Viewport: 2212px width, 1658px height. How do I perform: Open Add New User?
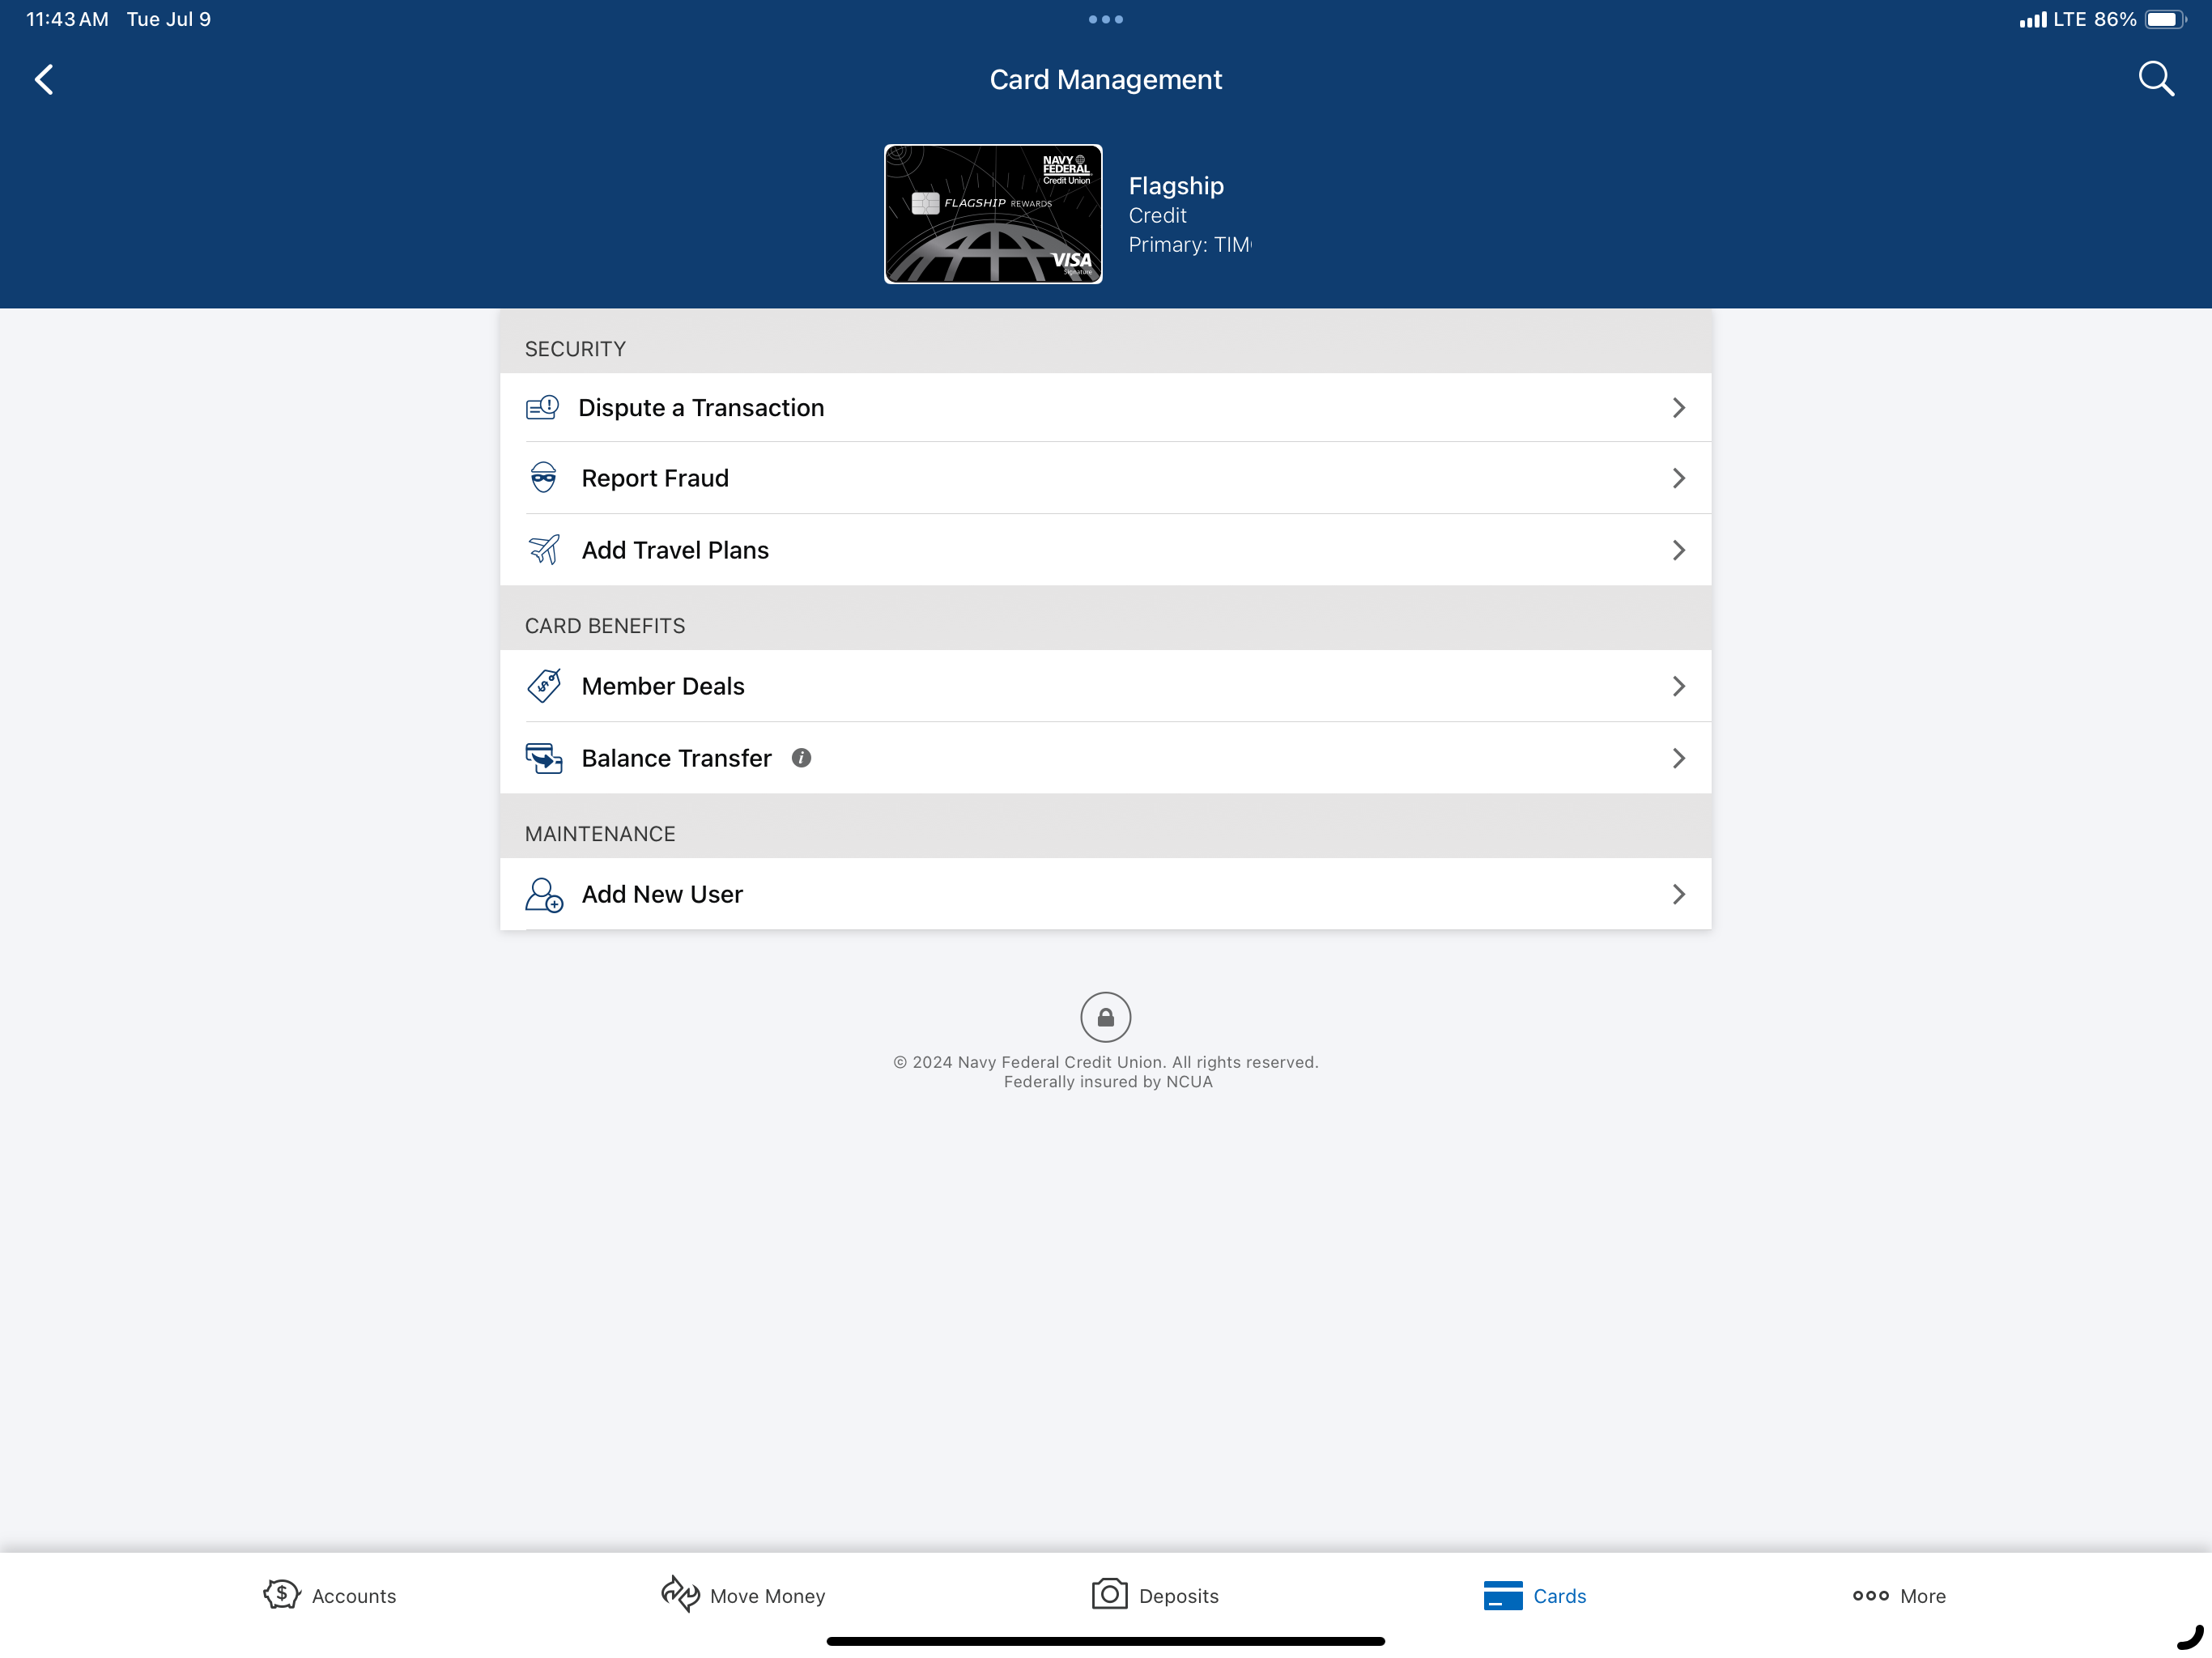1105,894
